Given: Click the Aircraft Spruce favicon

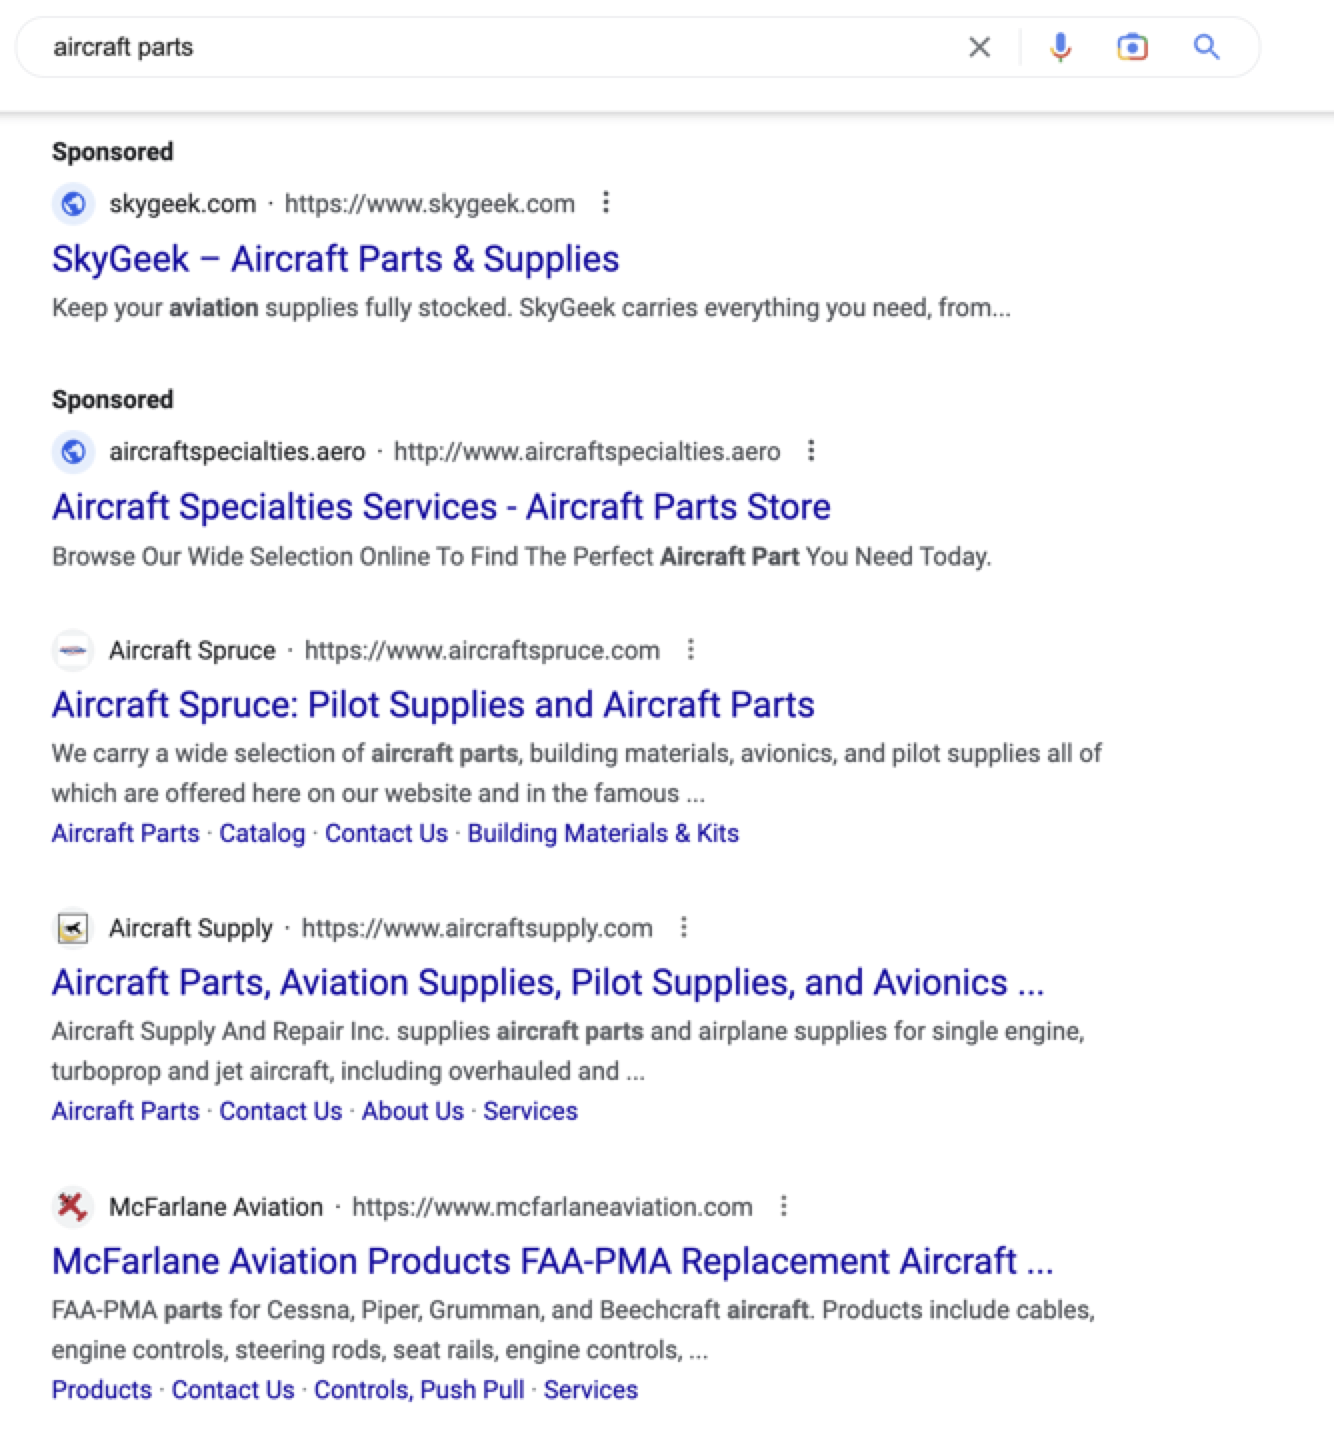Looking at the screenshot, I should pyautogui.click(x=72, y=650).
